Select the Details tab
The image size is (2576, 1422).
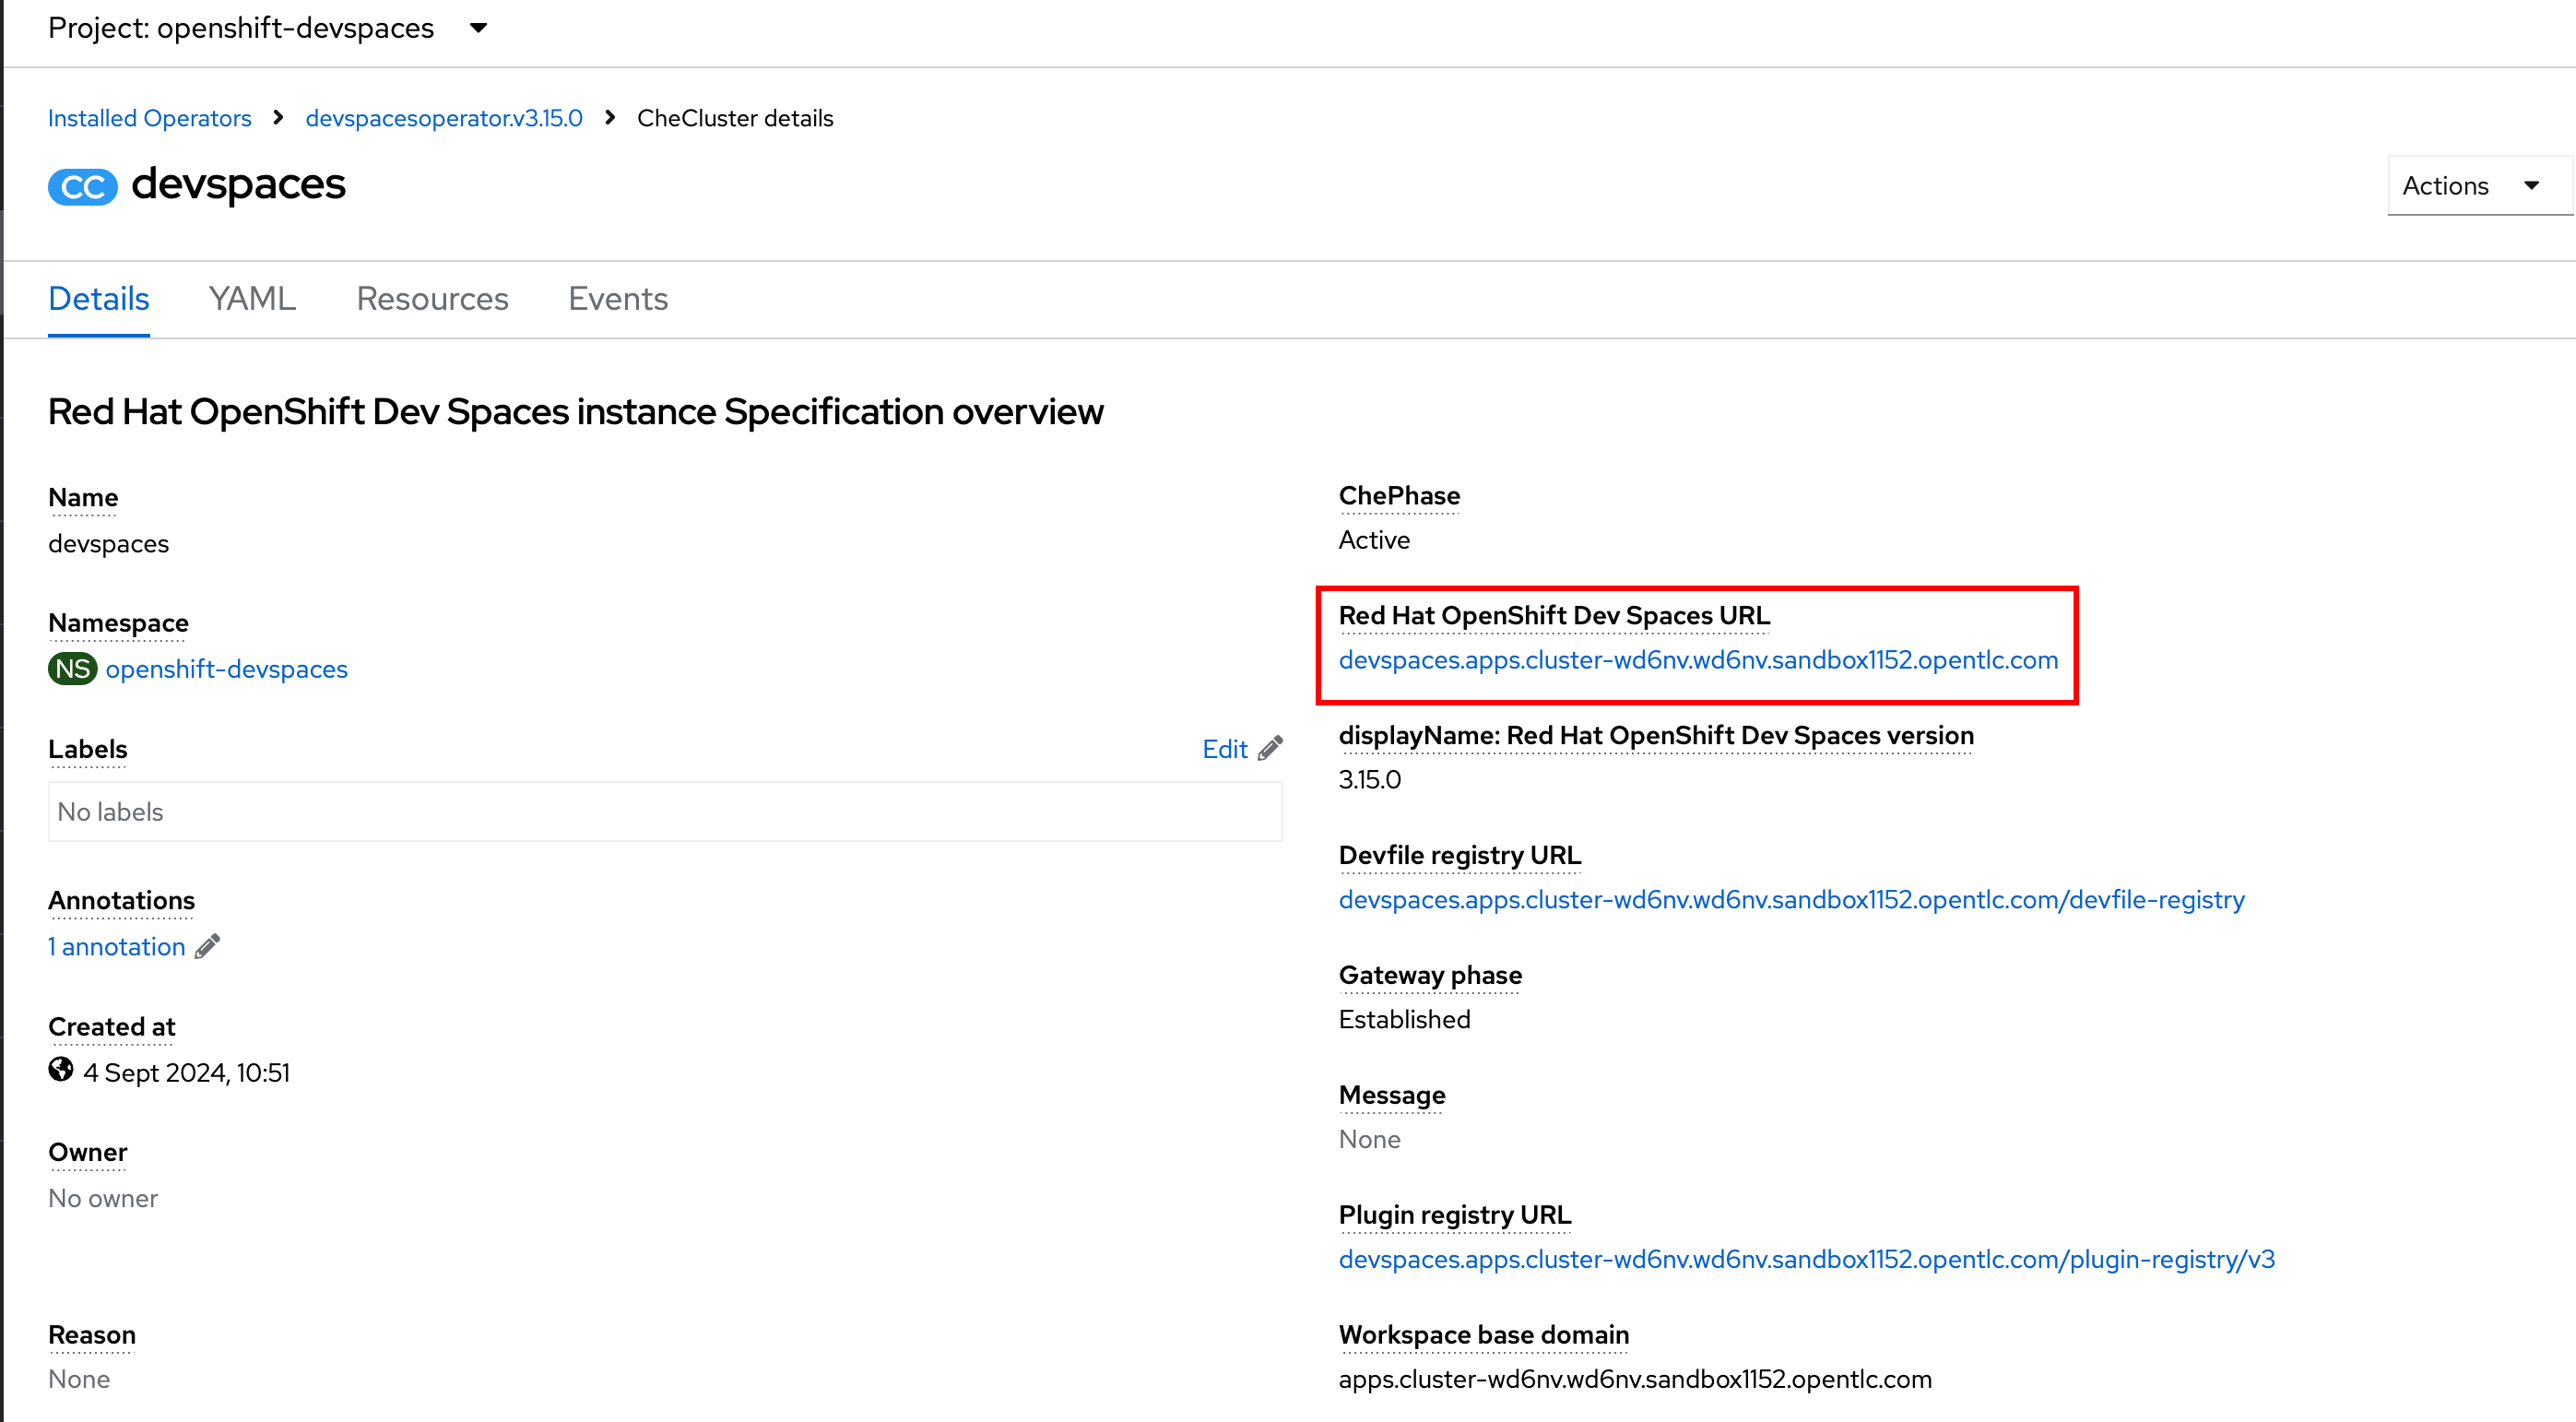point(99,298)
